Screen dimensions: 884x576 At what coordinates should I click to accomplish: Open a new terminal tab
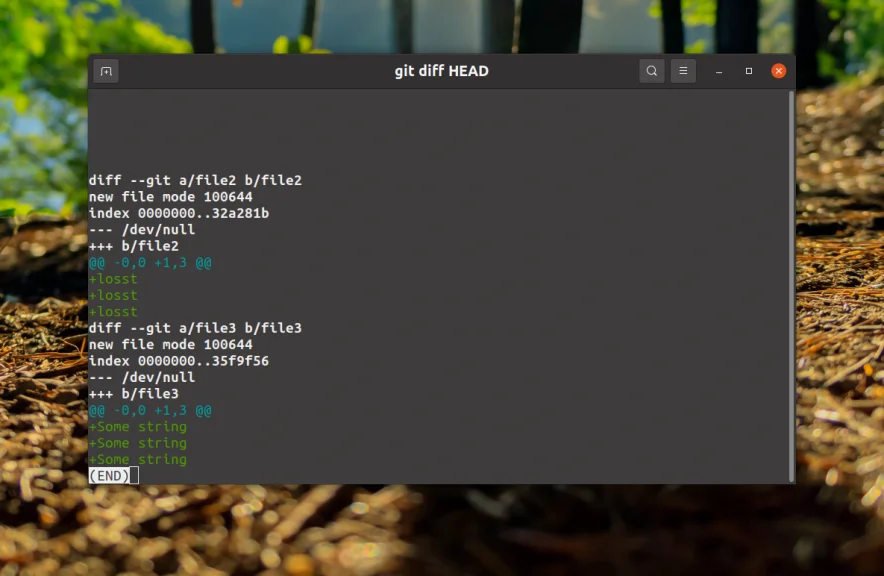tap(106, 71)
